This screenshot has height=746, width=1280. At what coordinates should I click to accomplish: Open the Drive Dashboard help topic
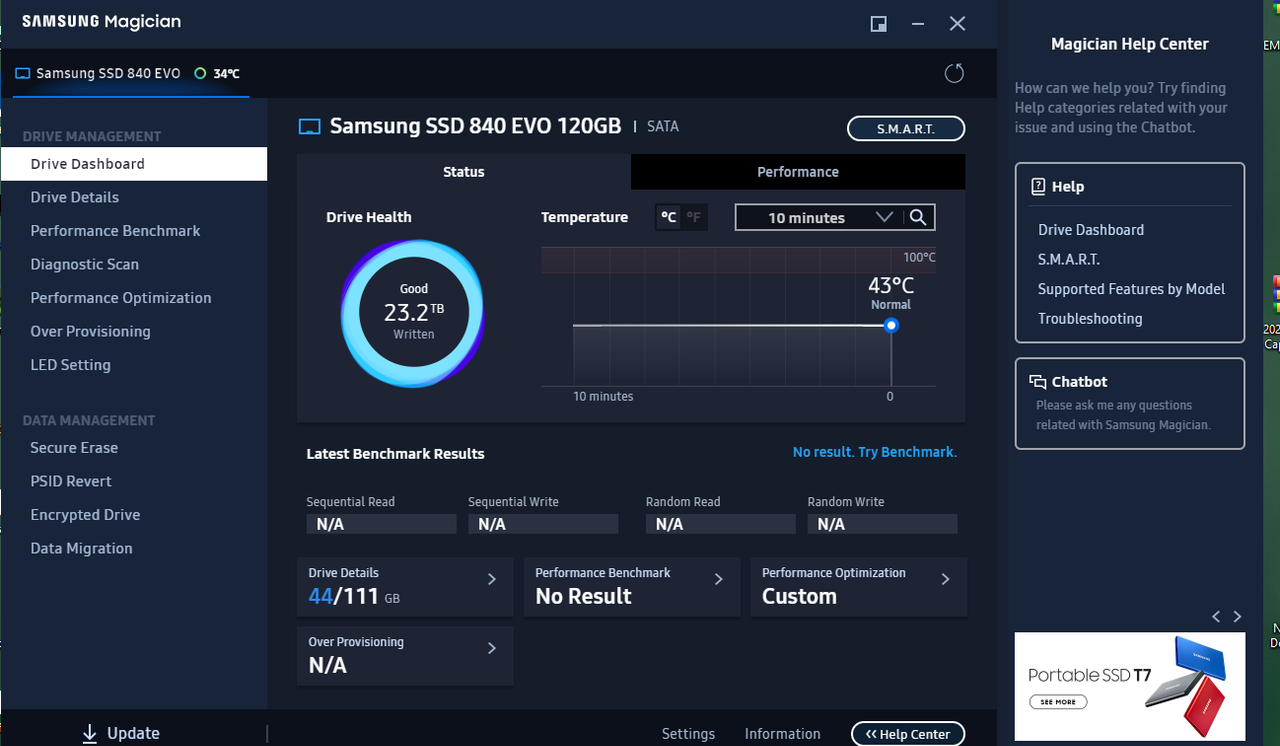click(x=1091, y=230)
